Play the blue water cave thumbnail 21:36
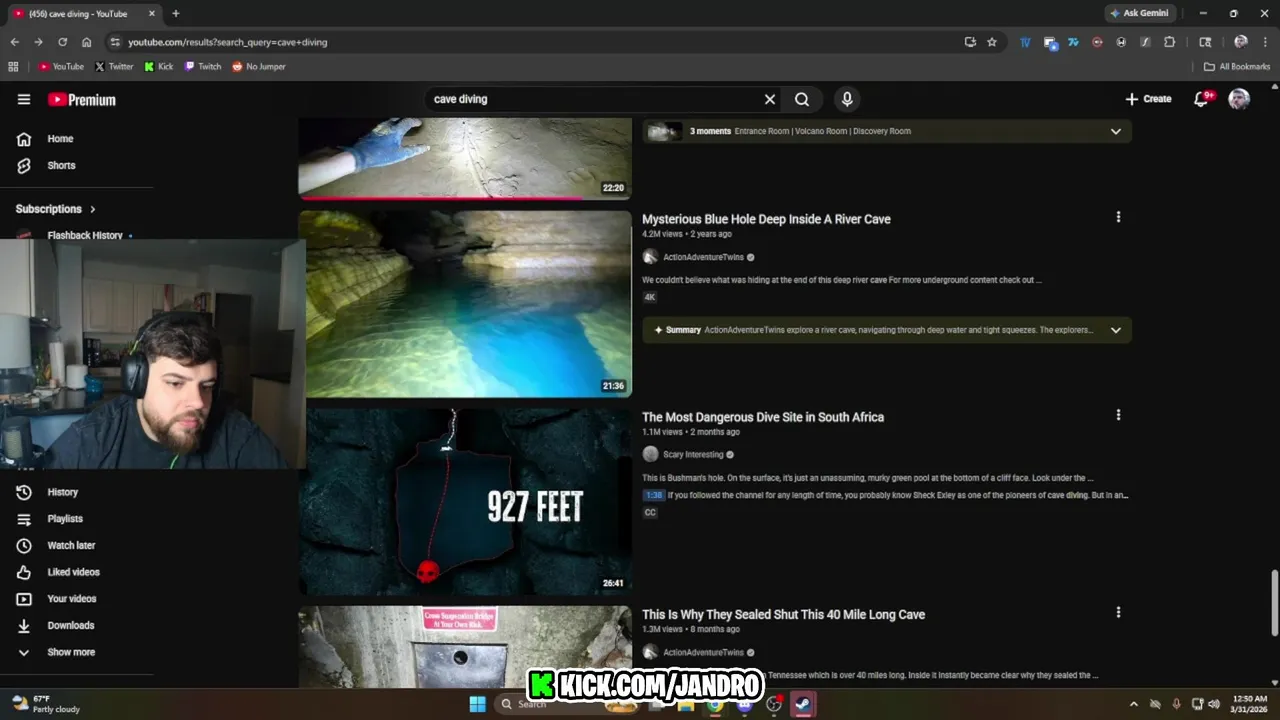The image size is (1280, 720). pos(465,303)
